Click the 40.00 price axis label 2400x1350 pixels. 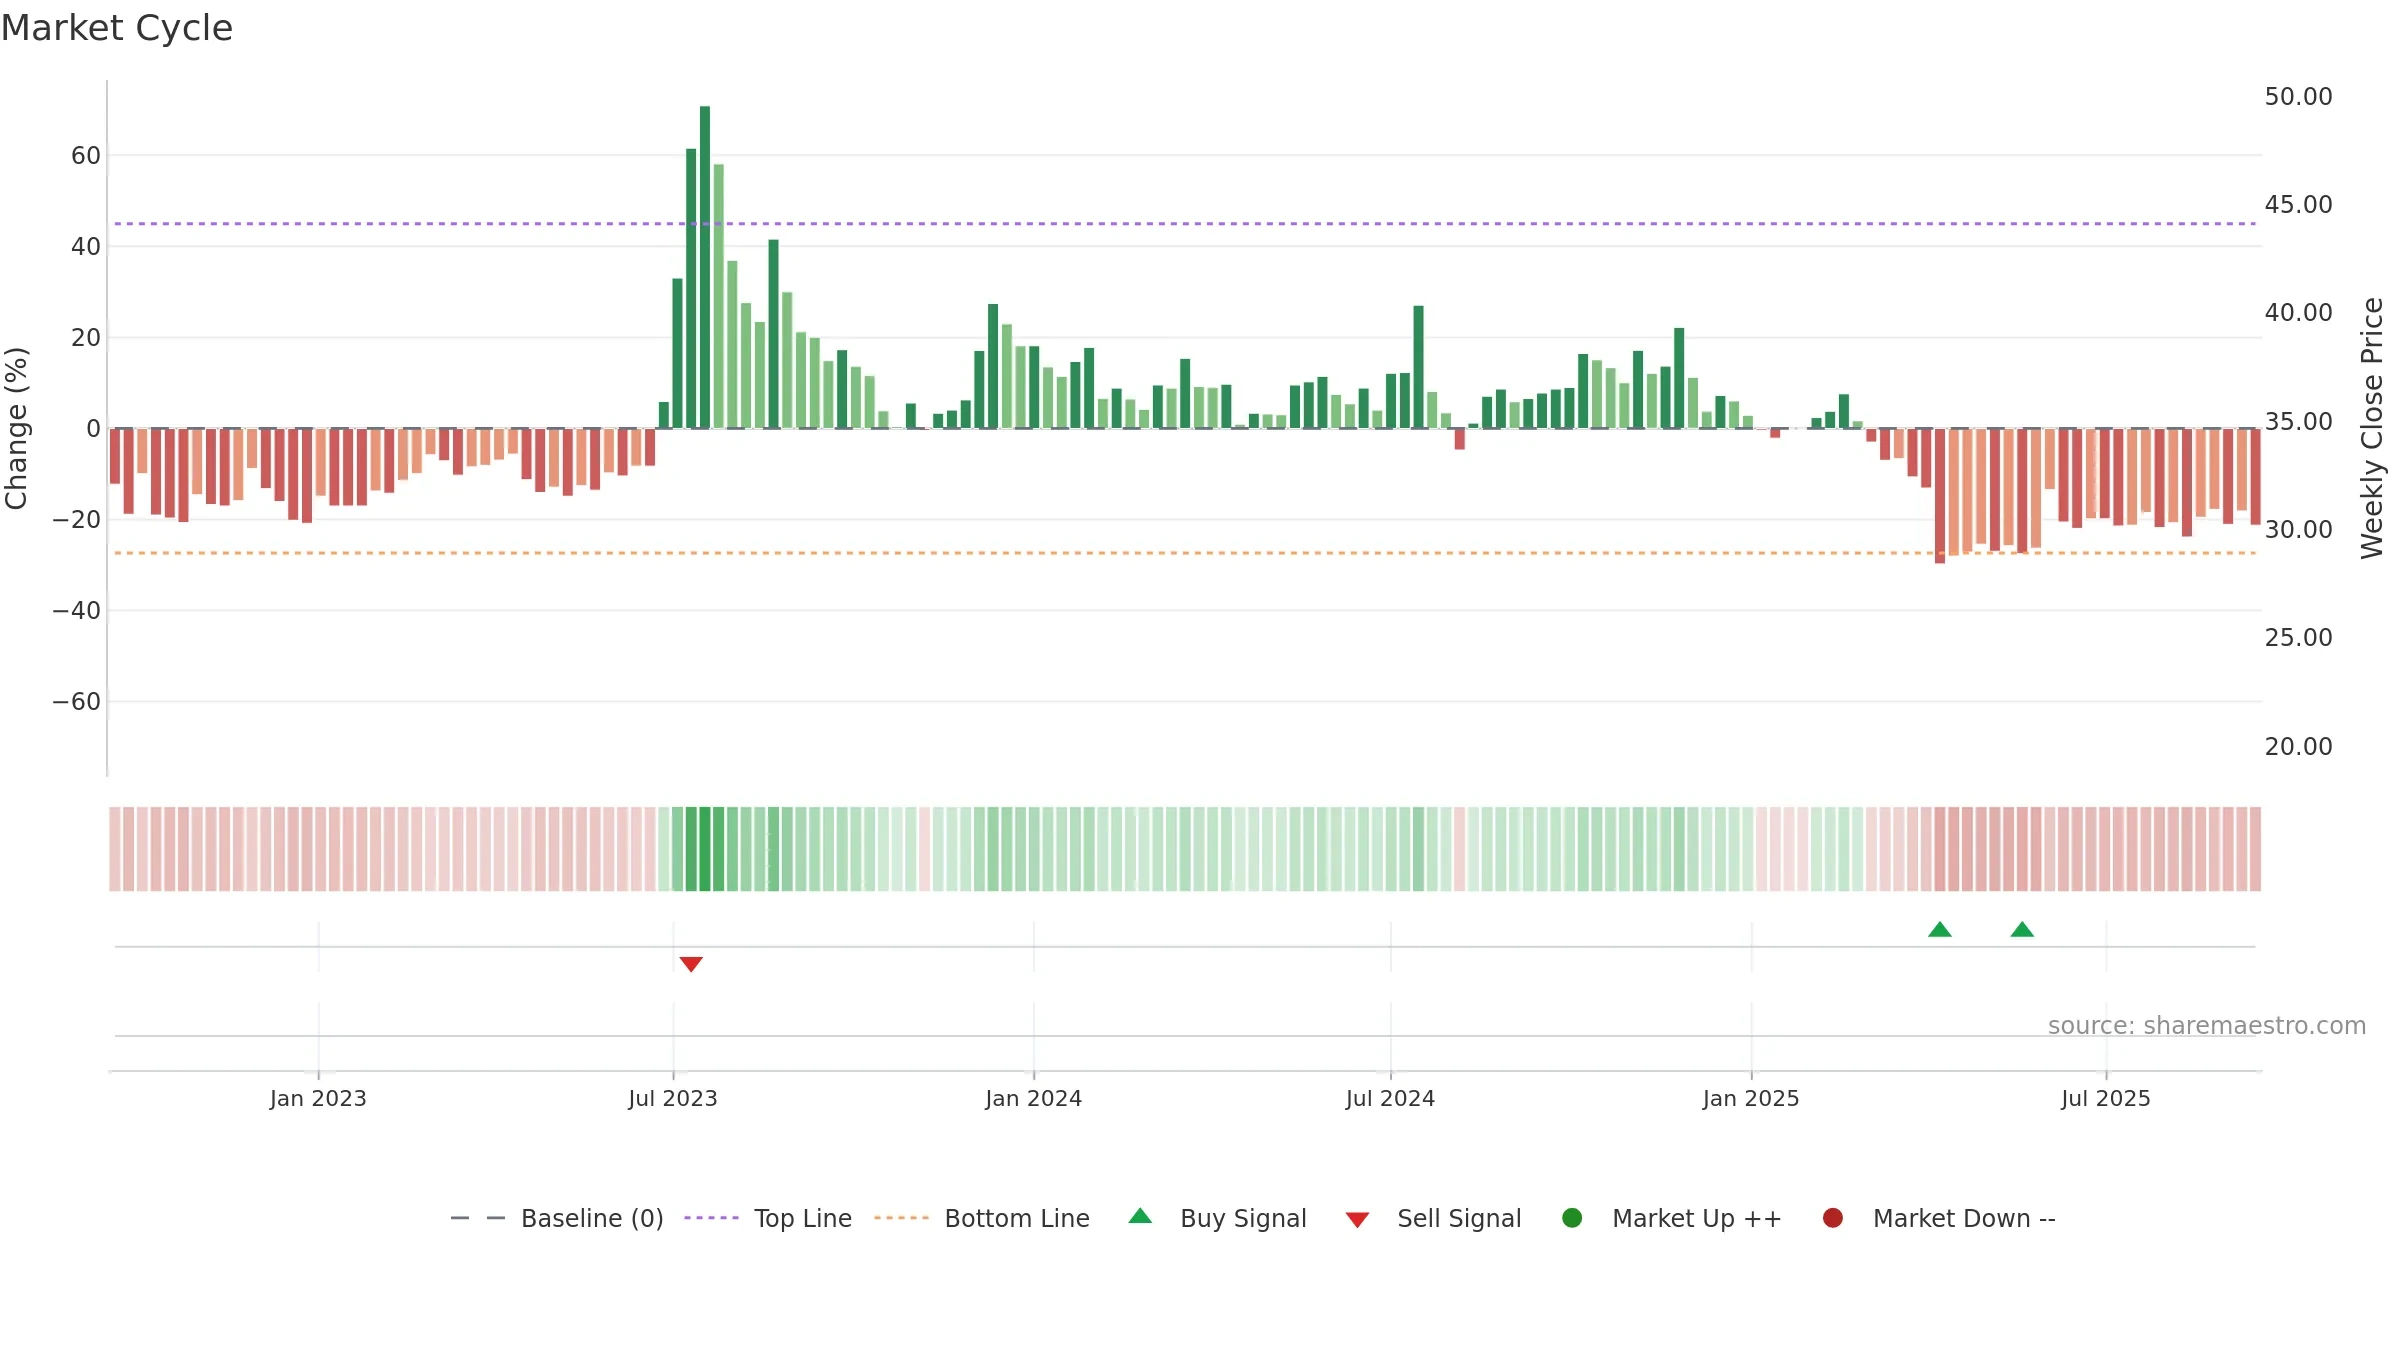2298,312
